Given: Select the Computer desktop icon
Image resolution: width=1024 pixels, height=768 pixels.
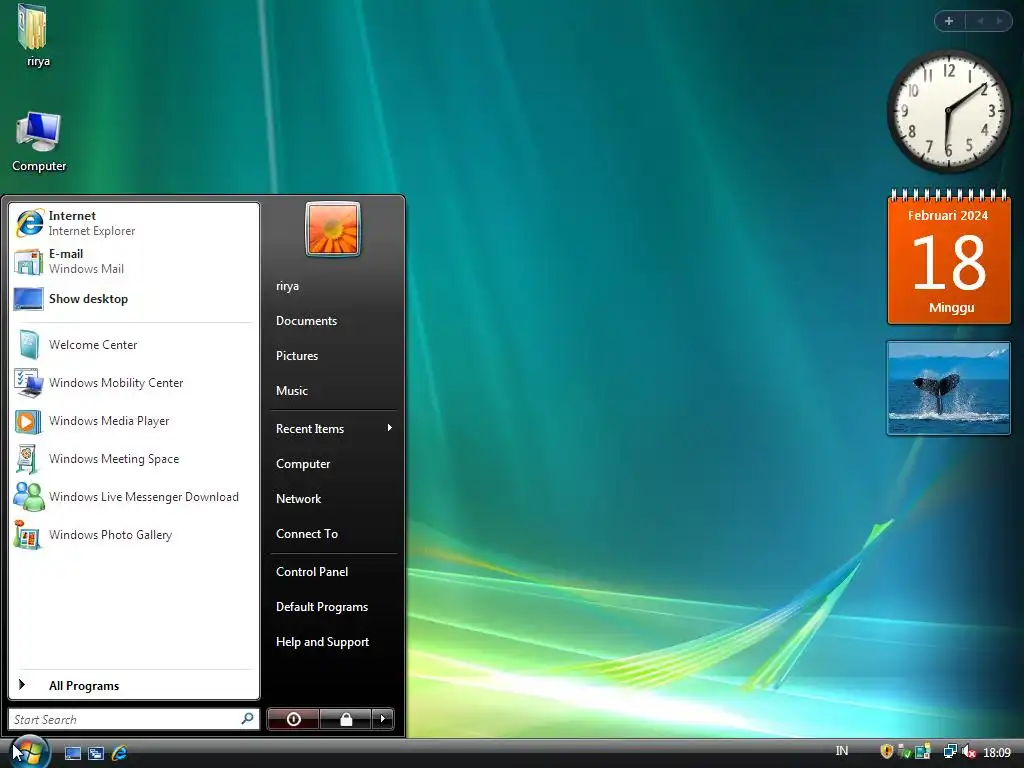Looking at the screenshot, I should 39,142.
